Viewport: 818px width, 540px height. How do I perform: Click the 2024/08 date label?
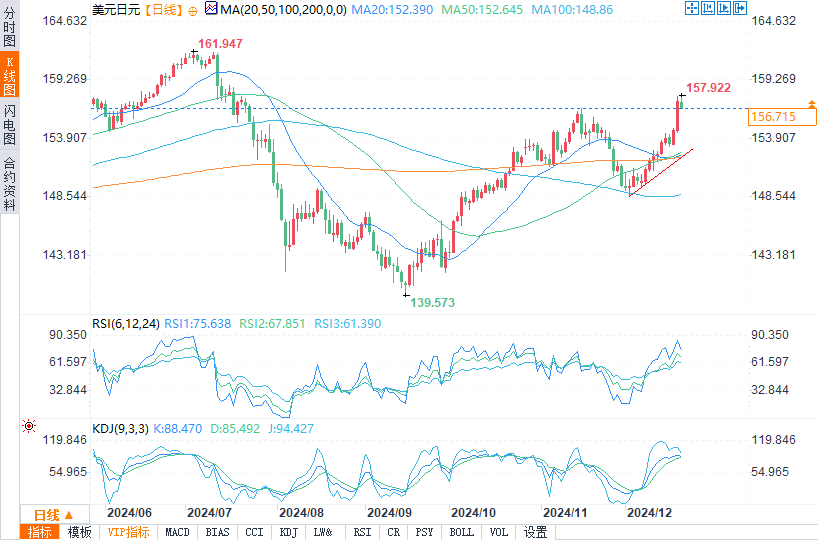(302, 513)
